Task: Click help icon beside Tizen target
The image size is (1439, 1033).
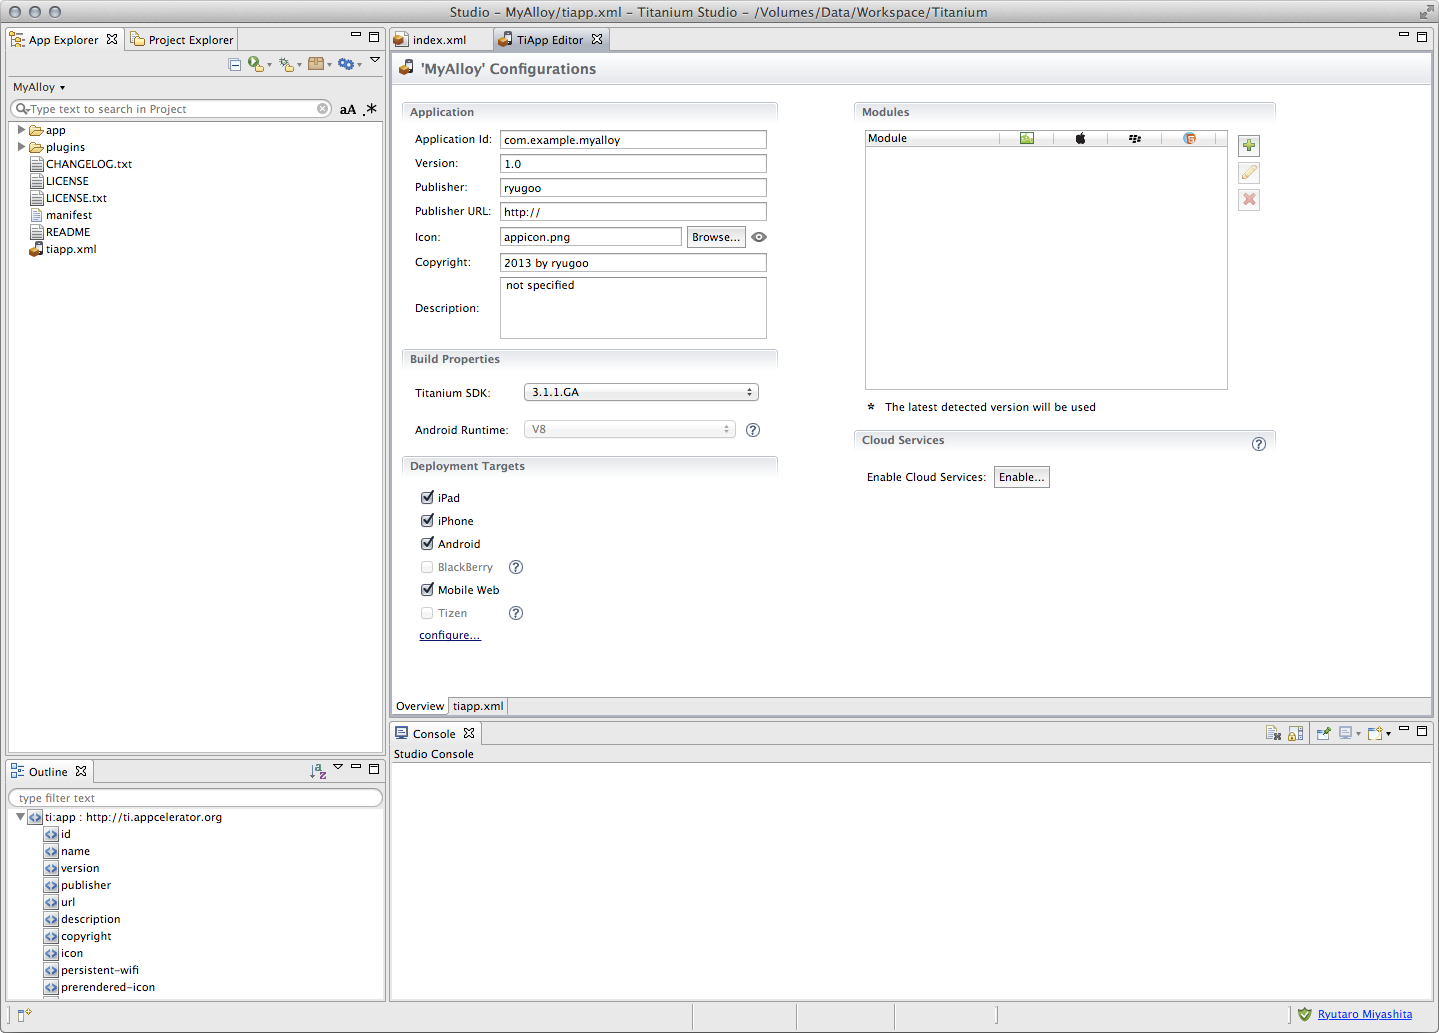Action: point(516,613)
